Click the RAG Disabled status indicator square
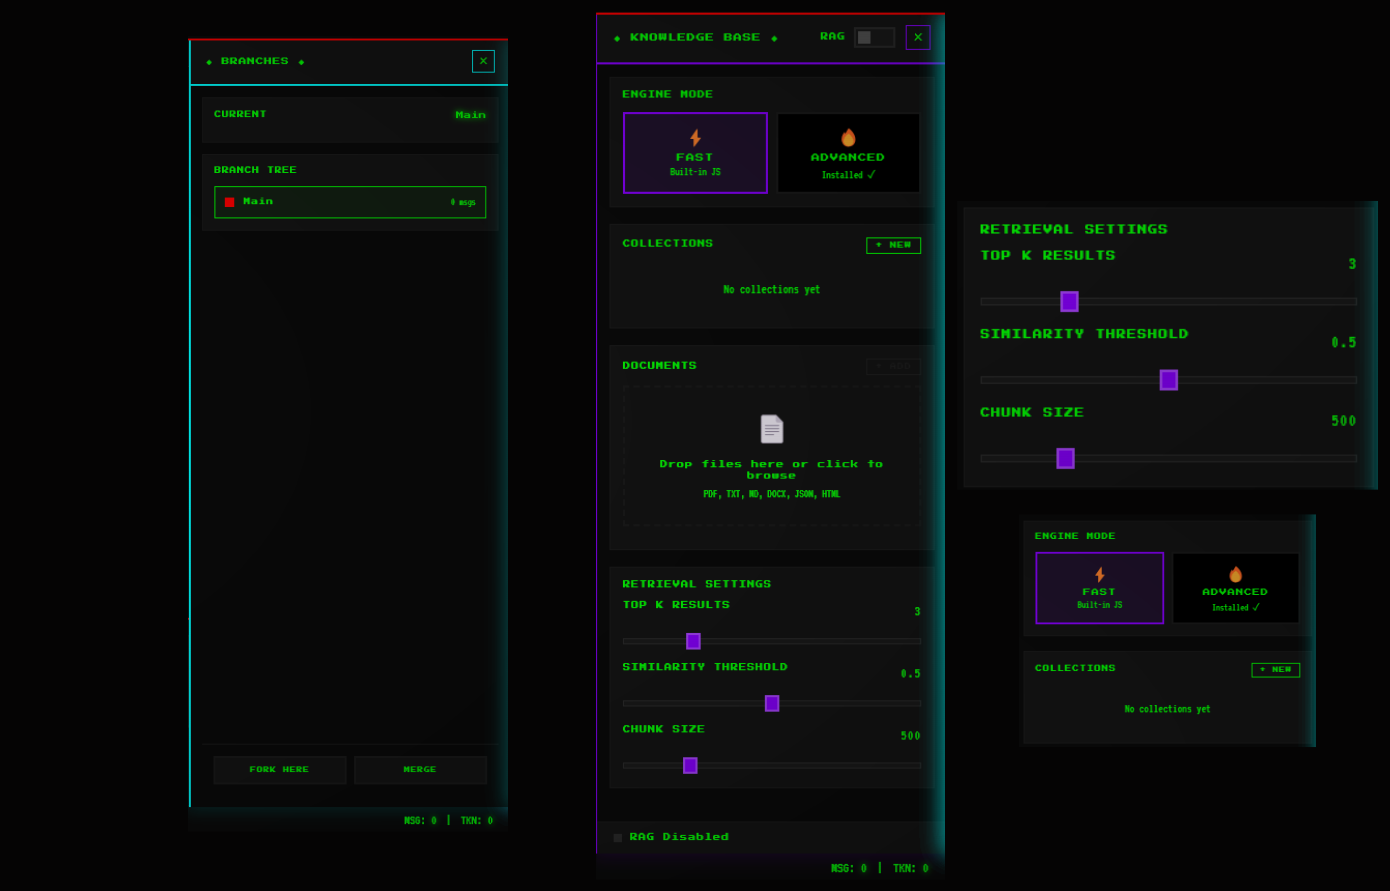 (x=617, y=838)
